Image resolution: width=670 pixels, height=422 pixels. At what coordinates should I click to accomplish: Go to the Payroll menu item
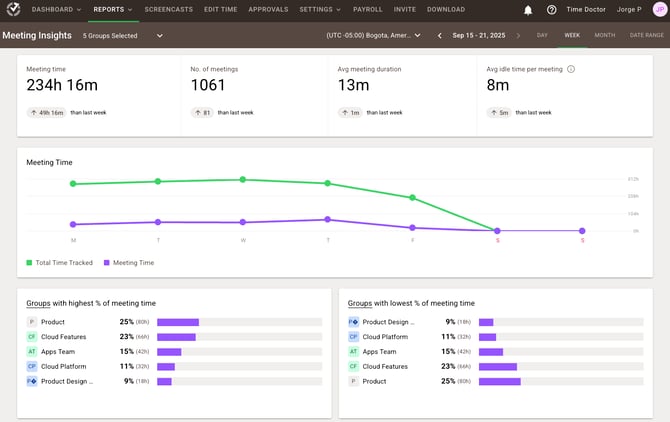[x=367, y=9]
